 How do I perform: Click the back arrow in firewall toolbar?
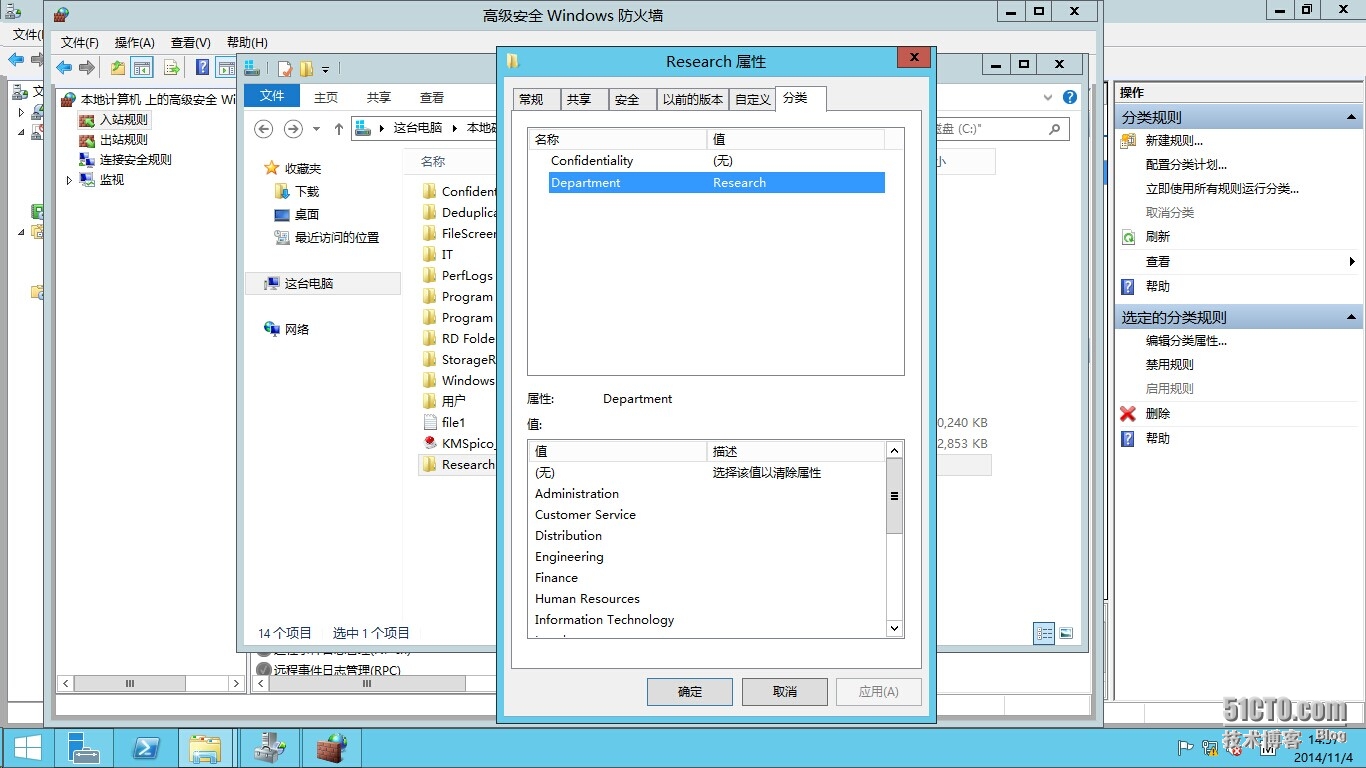coord(64,68)
